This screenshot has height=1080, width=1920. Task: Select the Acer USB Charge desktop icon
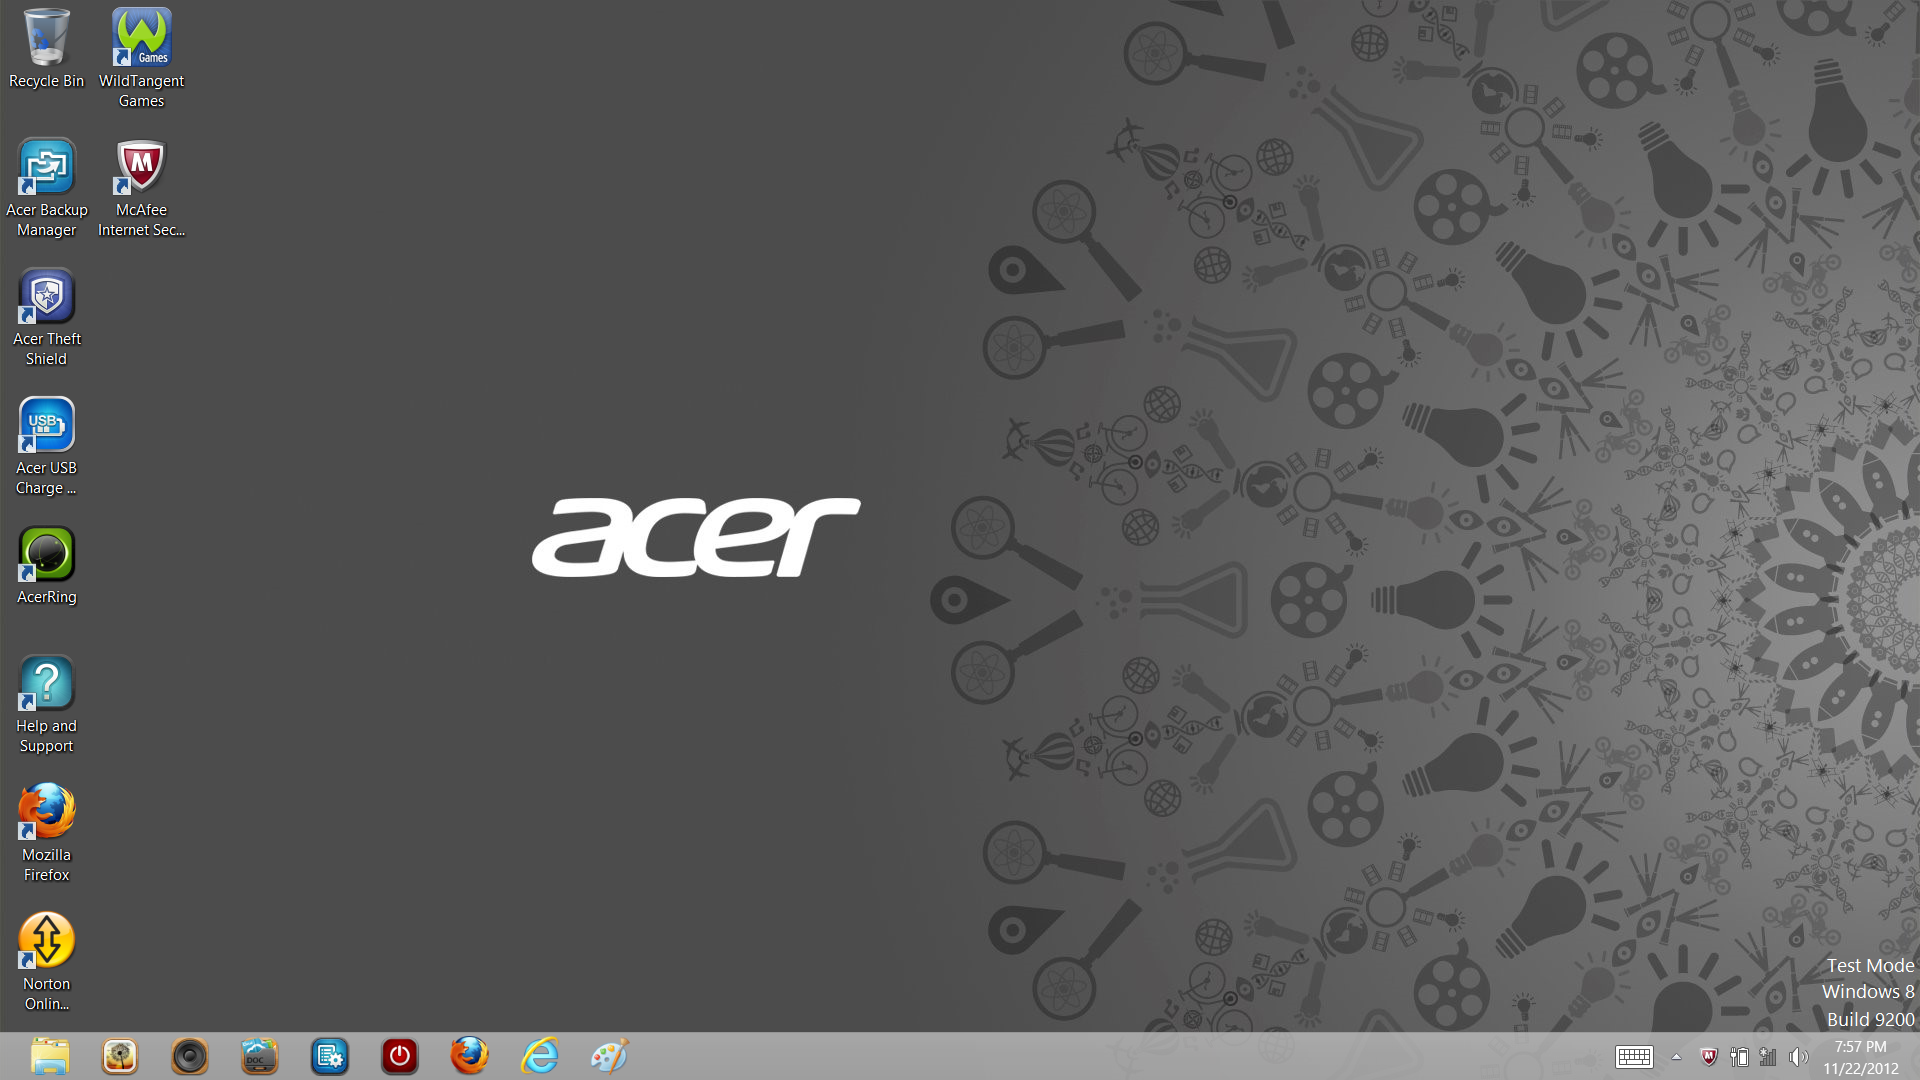pos(46,446)
